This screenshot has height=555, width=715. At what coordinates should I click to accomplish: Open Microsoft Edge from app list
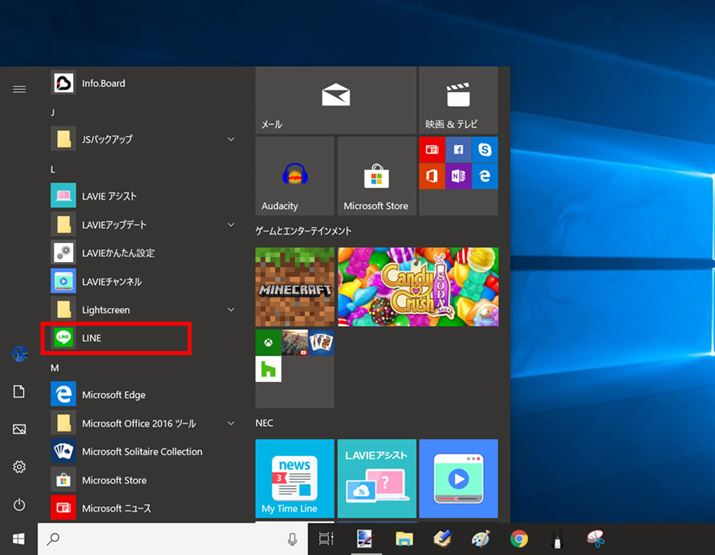(113, 395)
